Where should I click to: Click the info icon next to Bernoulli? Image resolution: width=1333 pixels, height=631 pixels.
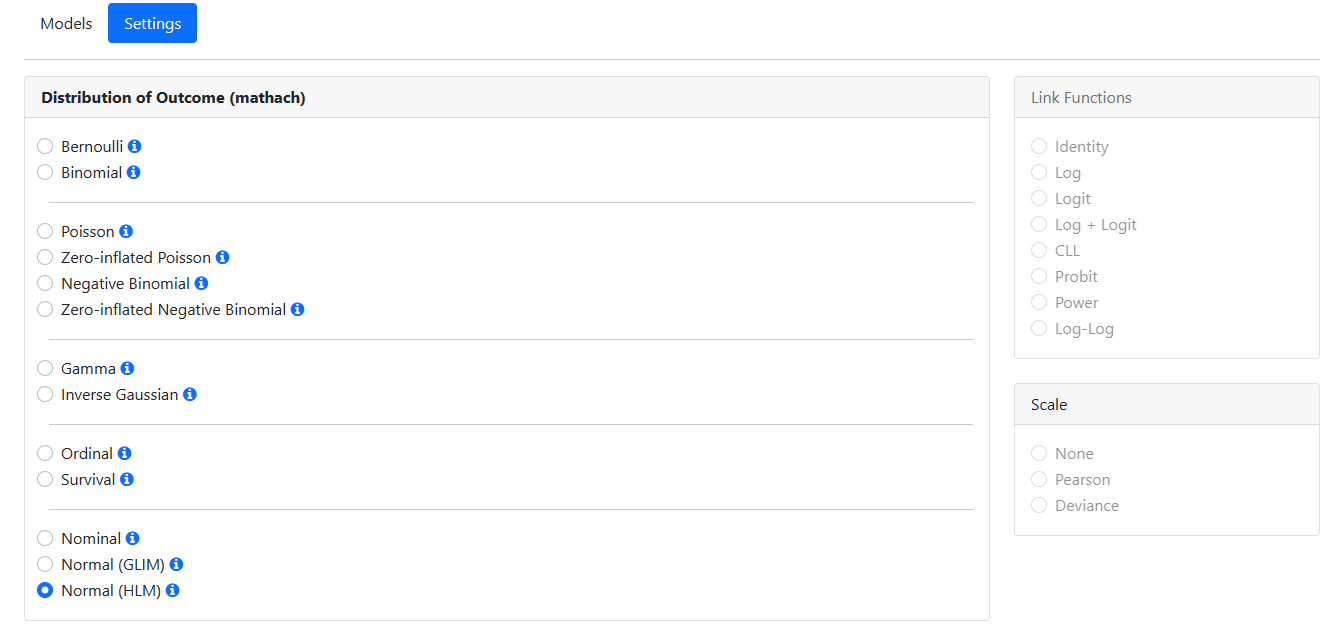(x=135, y=147)
